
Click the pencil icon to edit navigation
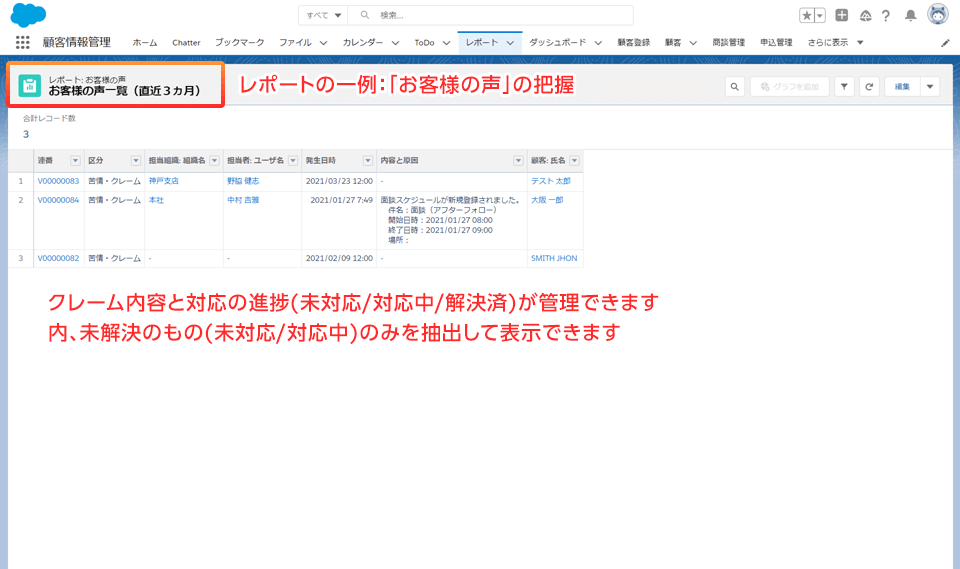pos(946,43)
